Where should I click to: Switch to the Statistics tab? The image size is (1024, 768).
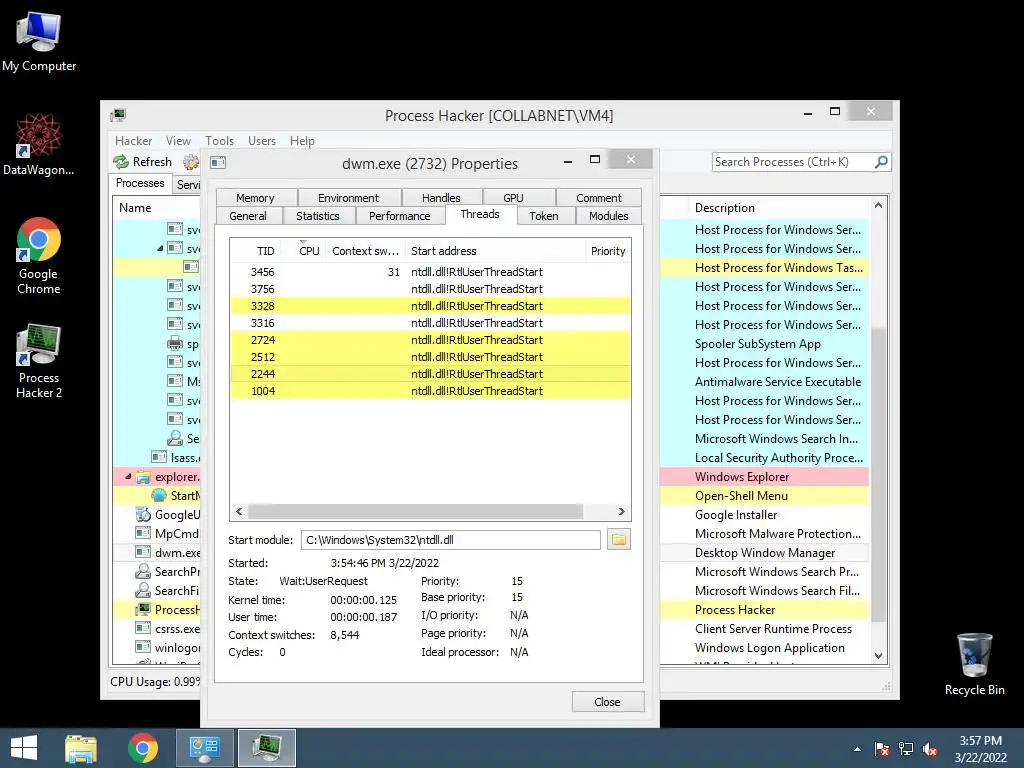pos(318,216)
